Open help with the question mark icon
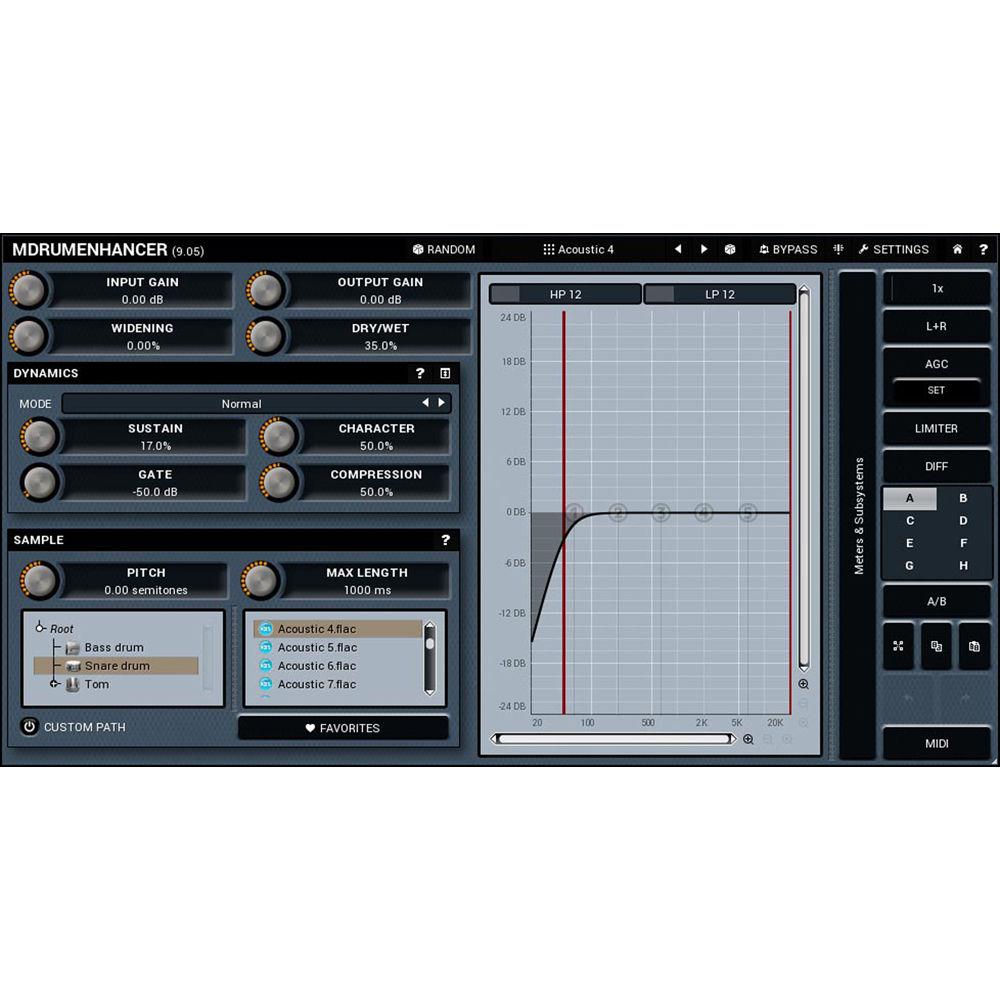 [x=983, y=249]
